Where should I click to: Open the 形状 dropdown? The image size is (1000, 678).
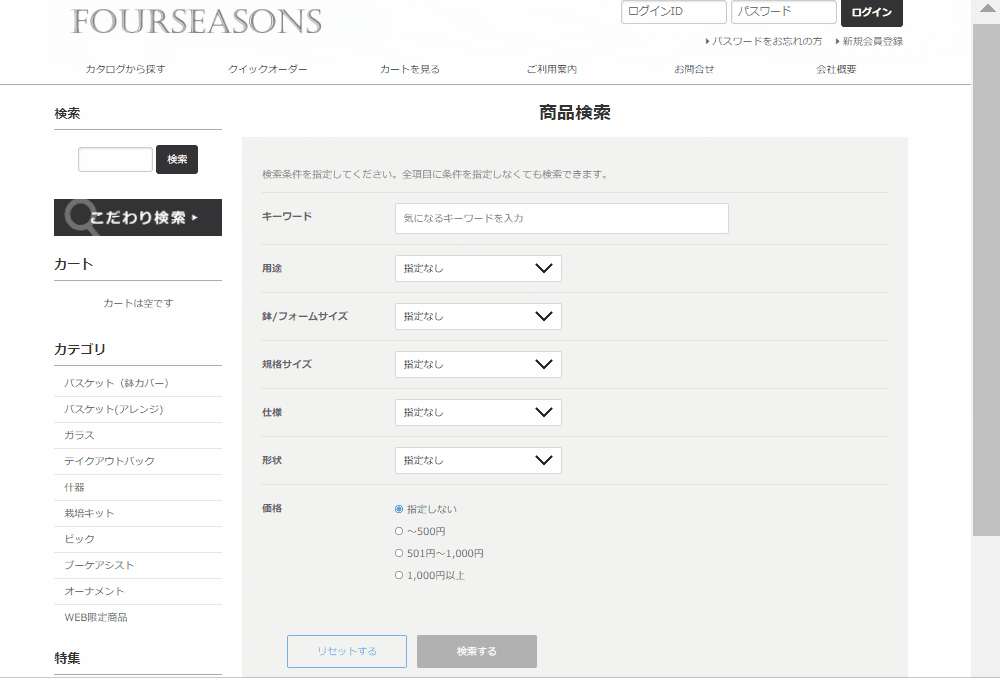[x=478, y=460]
